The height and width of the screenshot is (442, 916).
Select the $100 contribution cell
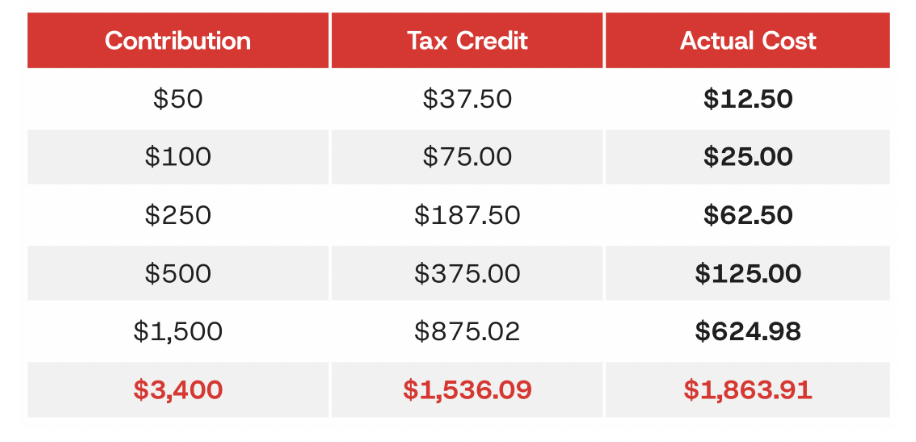coord(178,157)
